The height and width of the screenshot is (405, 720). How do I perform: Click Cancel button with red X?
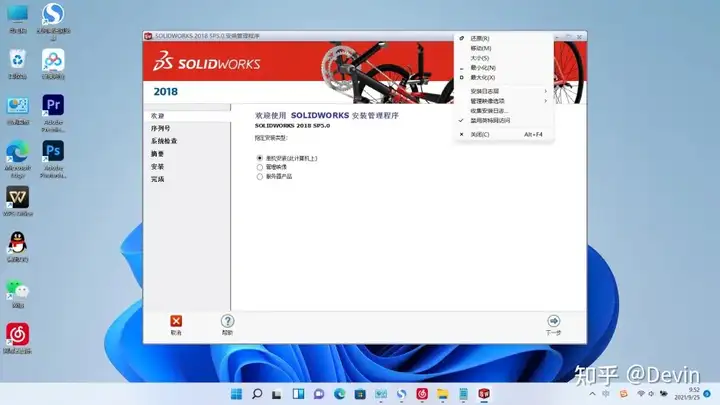(x=176, y=325)
